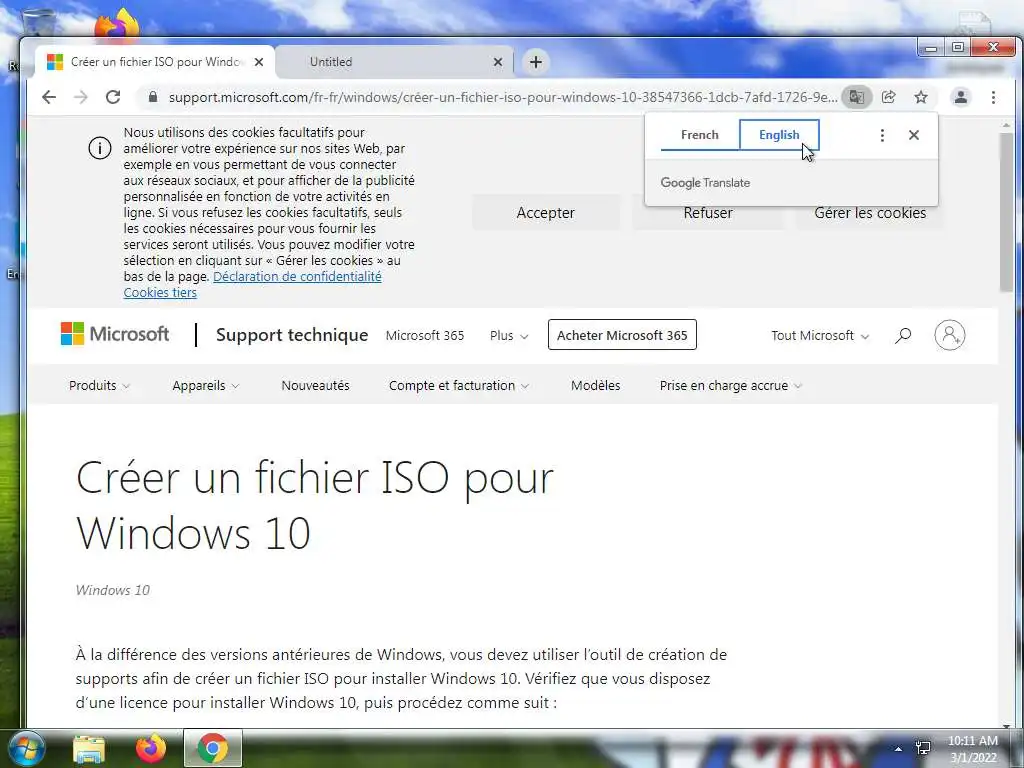The width and height of the screenshot is (1024, 768).
Task: Expand the Tout Microsoft dropdown
Action: coord(820,336)
